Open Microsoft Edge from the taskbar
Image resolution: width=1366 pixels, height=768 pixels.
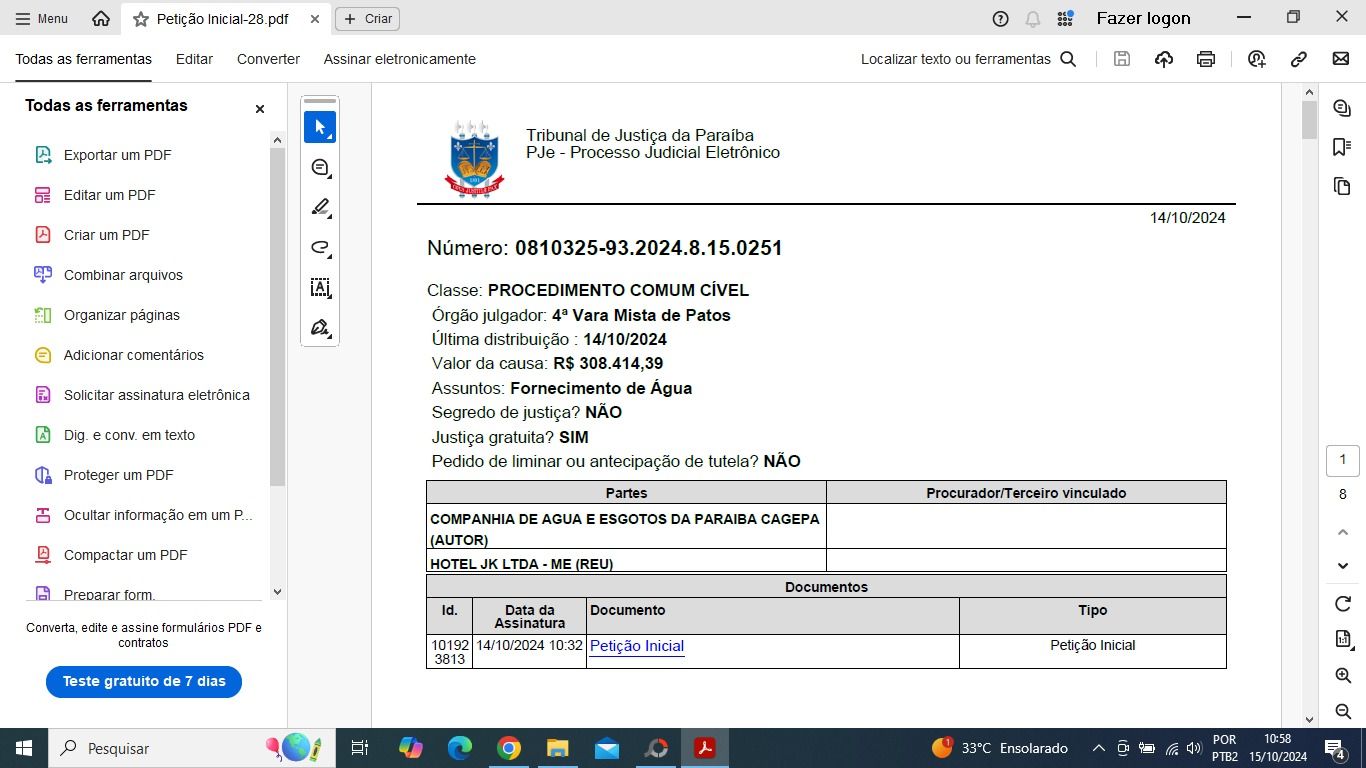[460, 748]
